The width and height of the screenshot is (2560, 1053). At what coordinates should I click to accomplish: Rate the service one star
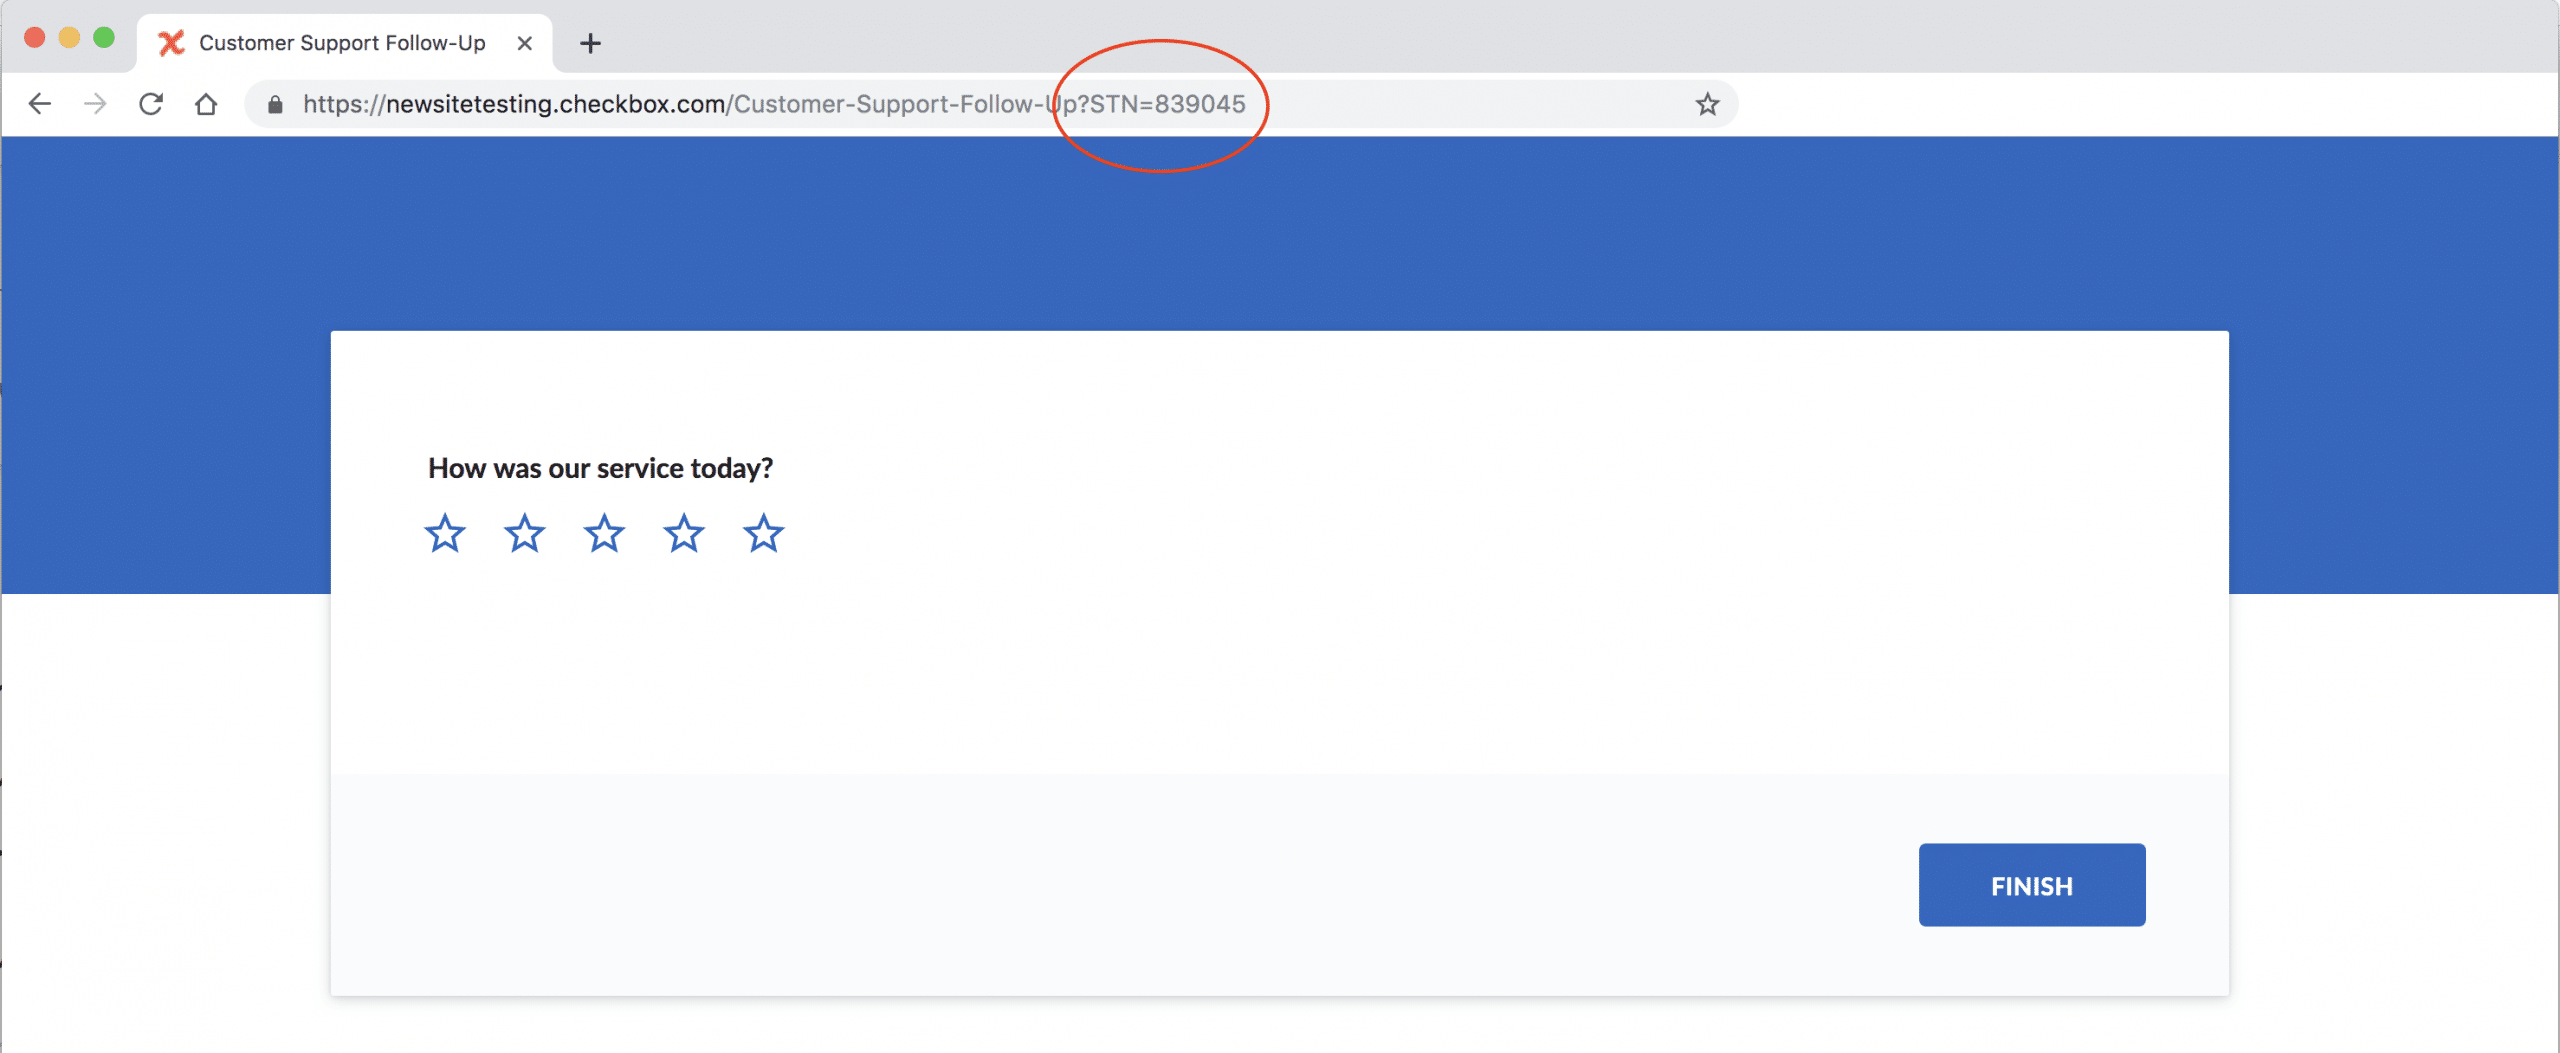click(445, 533)
